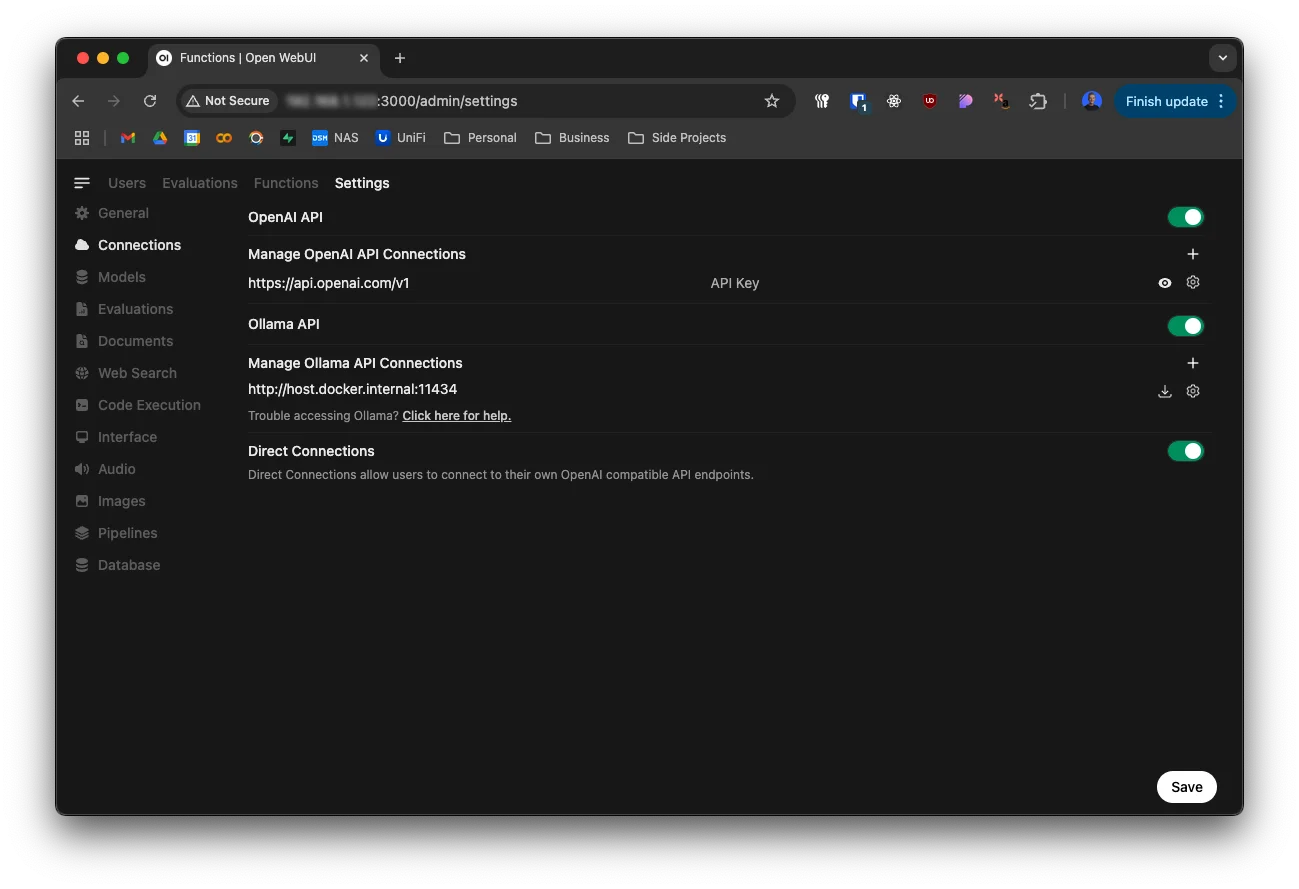Screen dimensions: 1299x889
Task: Open the Ollama model download manager
Action: (x=1165, y=391)
